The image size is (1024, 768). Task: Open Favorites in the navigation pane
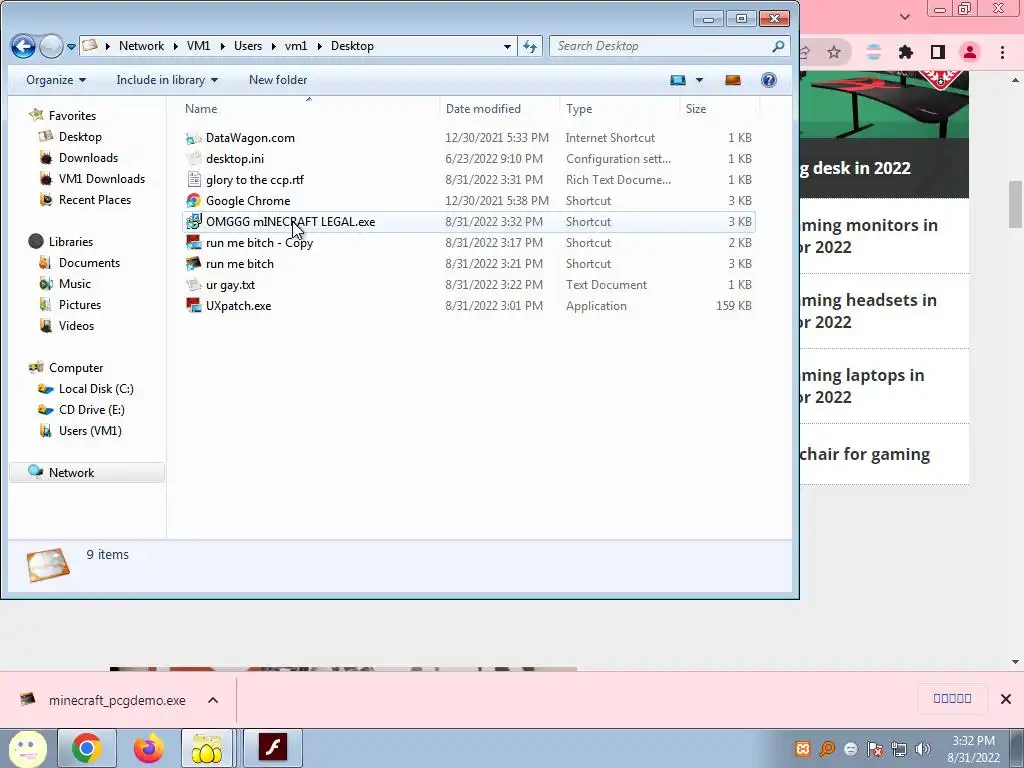(72, 116)
